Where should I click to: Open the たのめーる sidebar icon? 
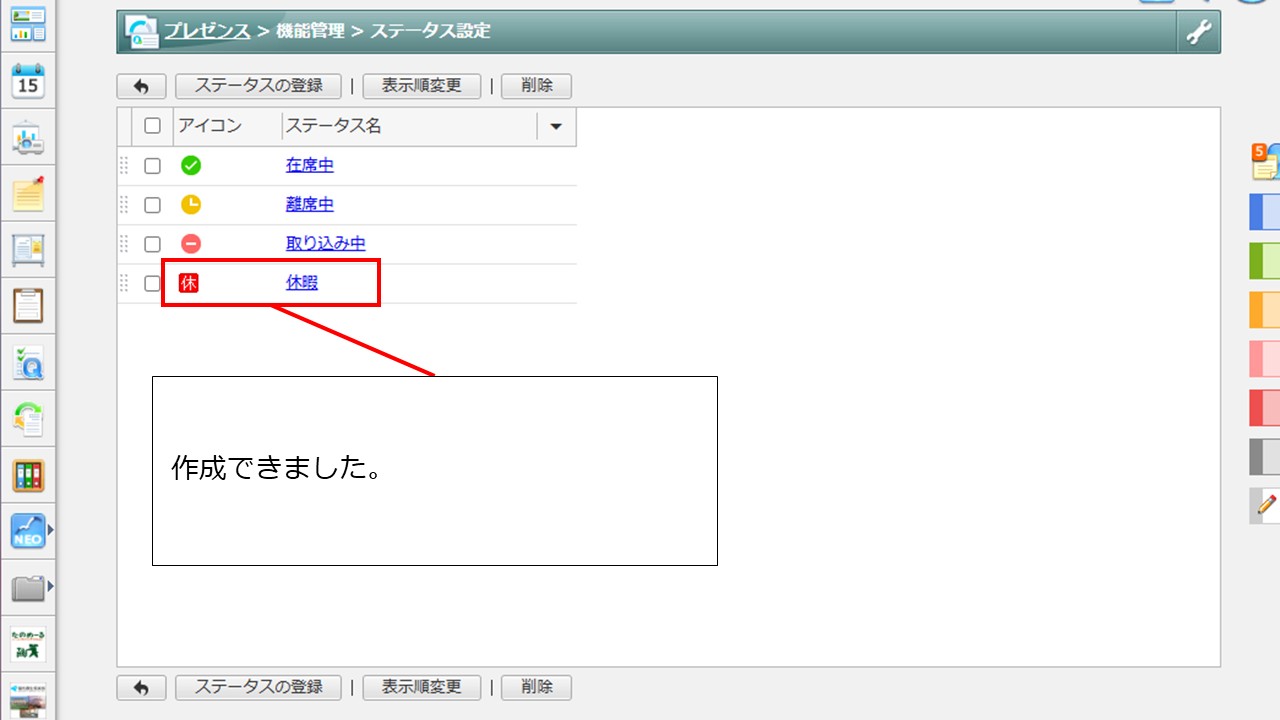point(28,643)
